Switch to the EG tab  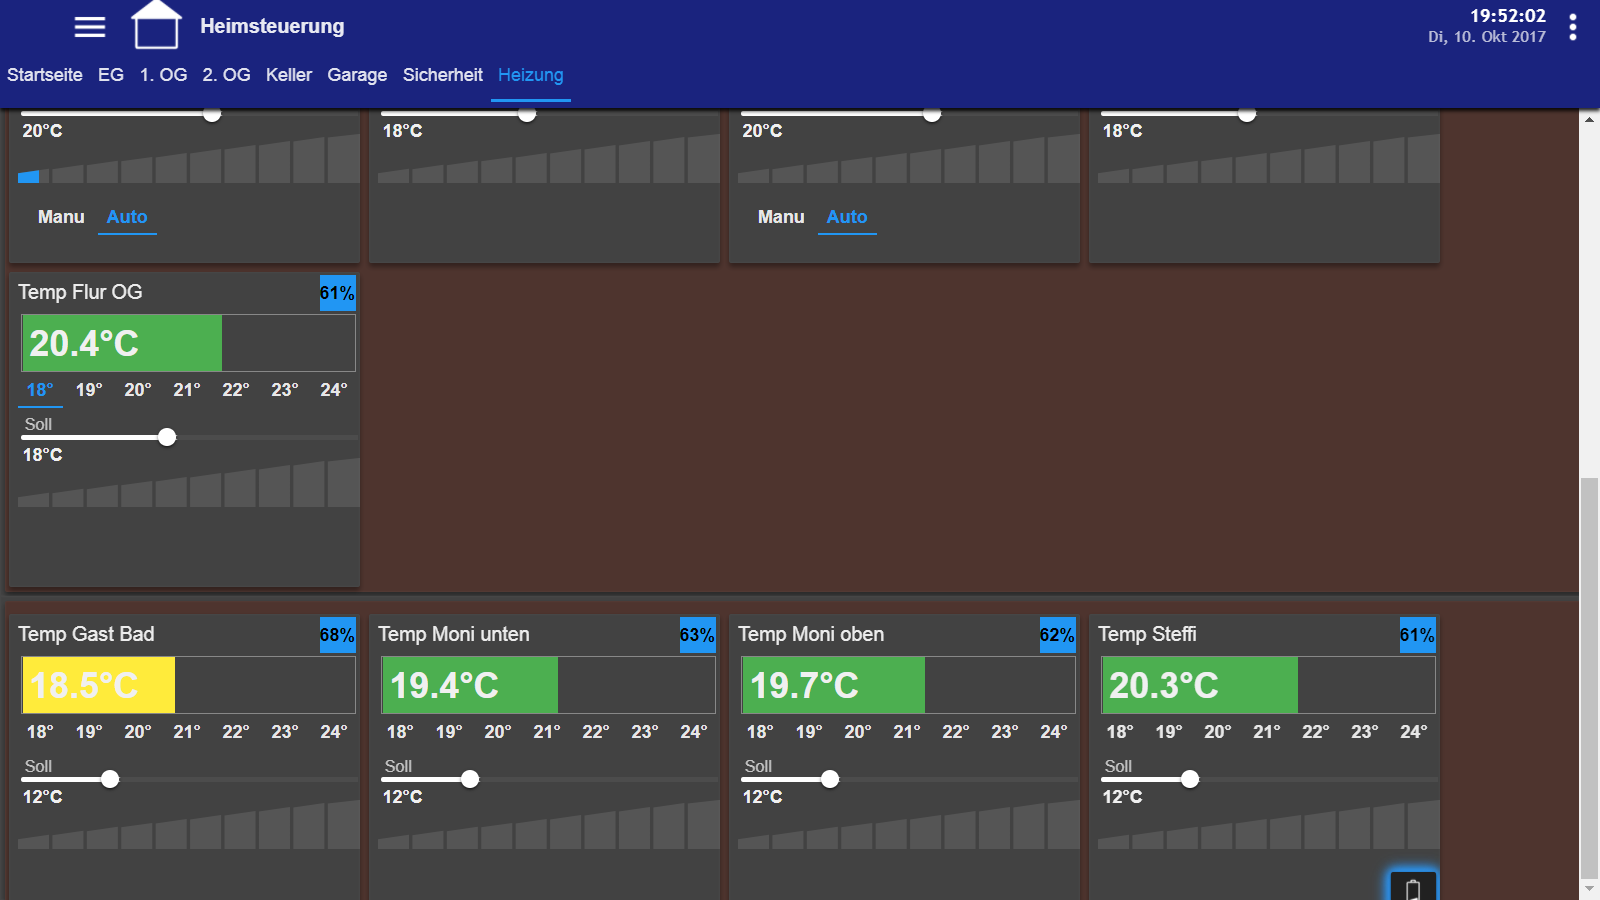[x=111, y=75]
